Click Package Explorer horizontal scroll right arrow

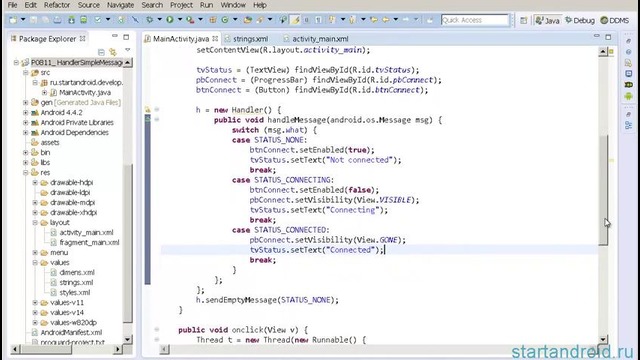click(118, 349)
